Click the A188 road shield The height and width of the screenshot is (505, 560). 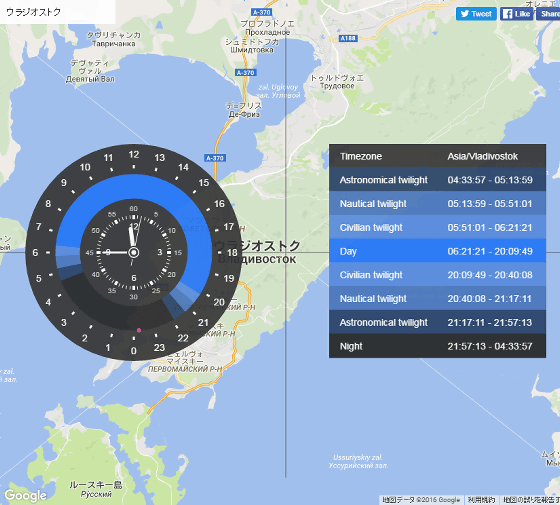(x=348, y=38)
